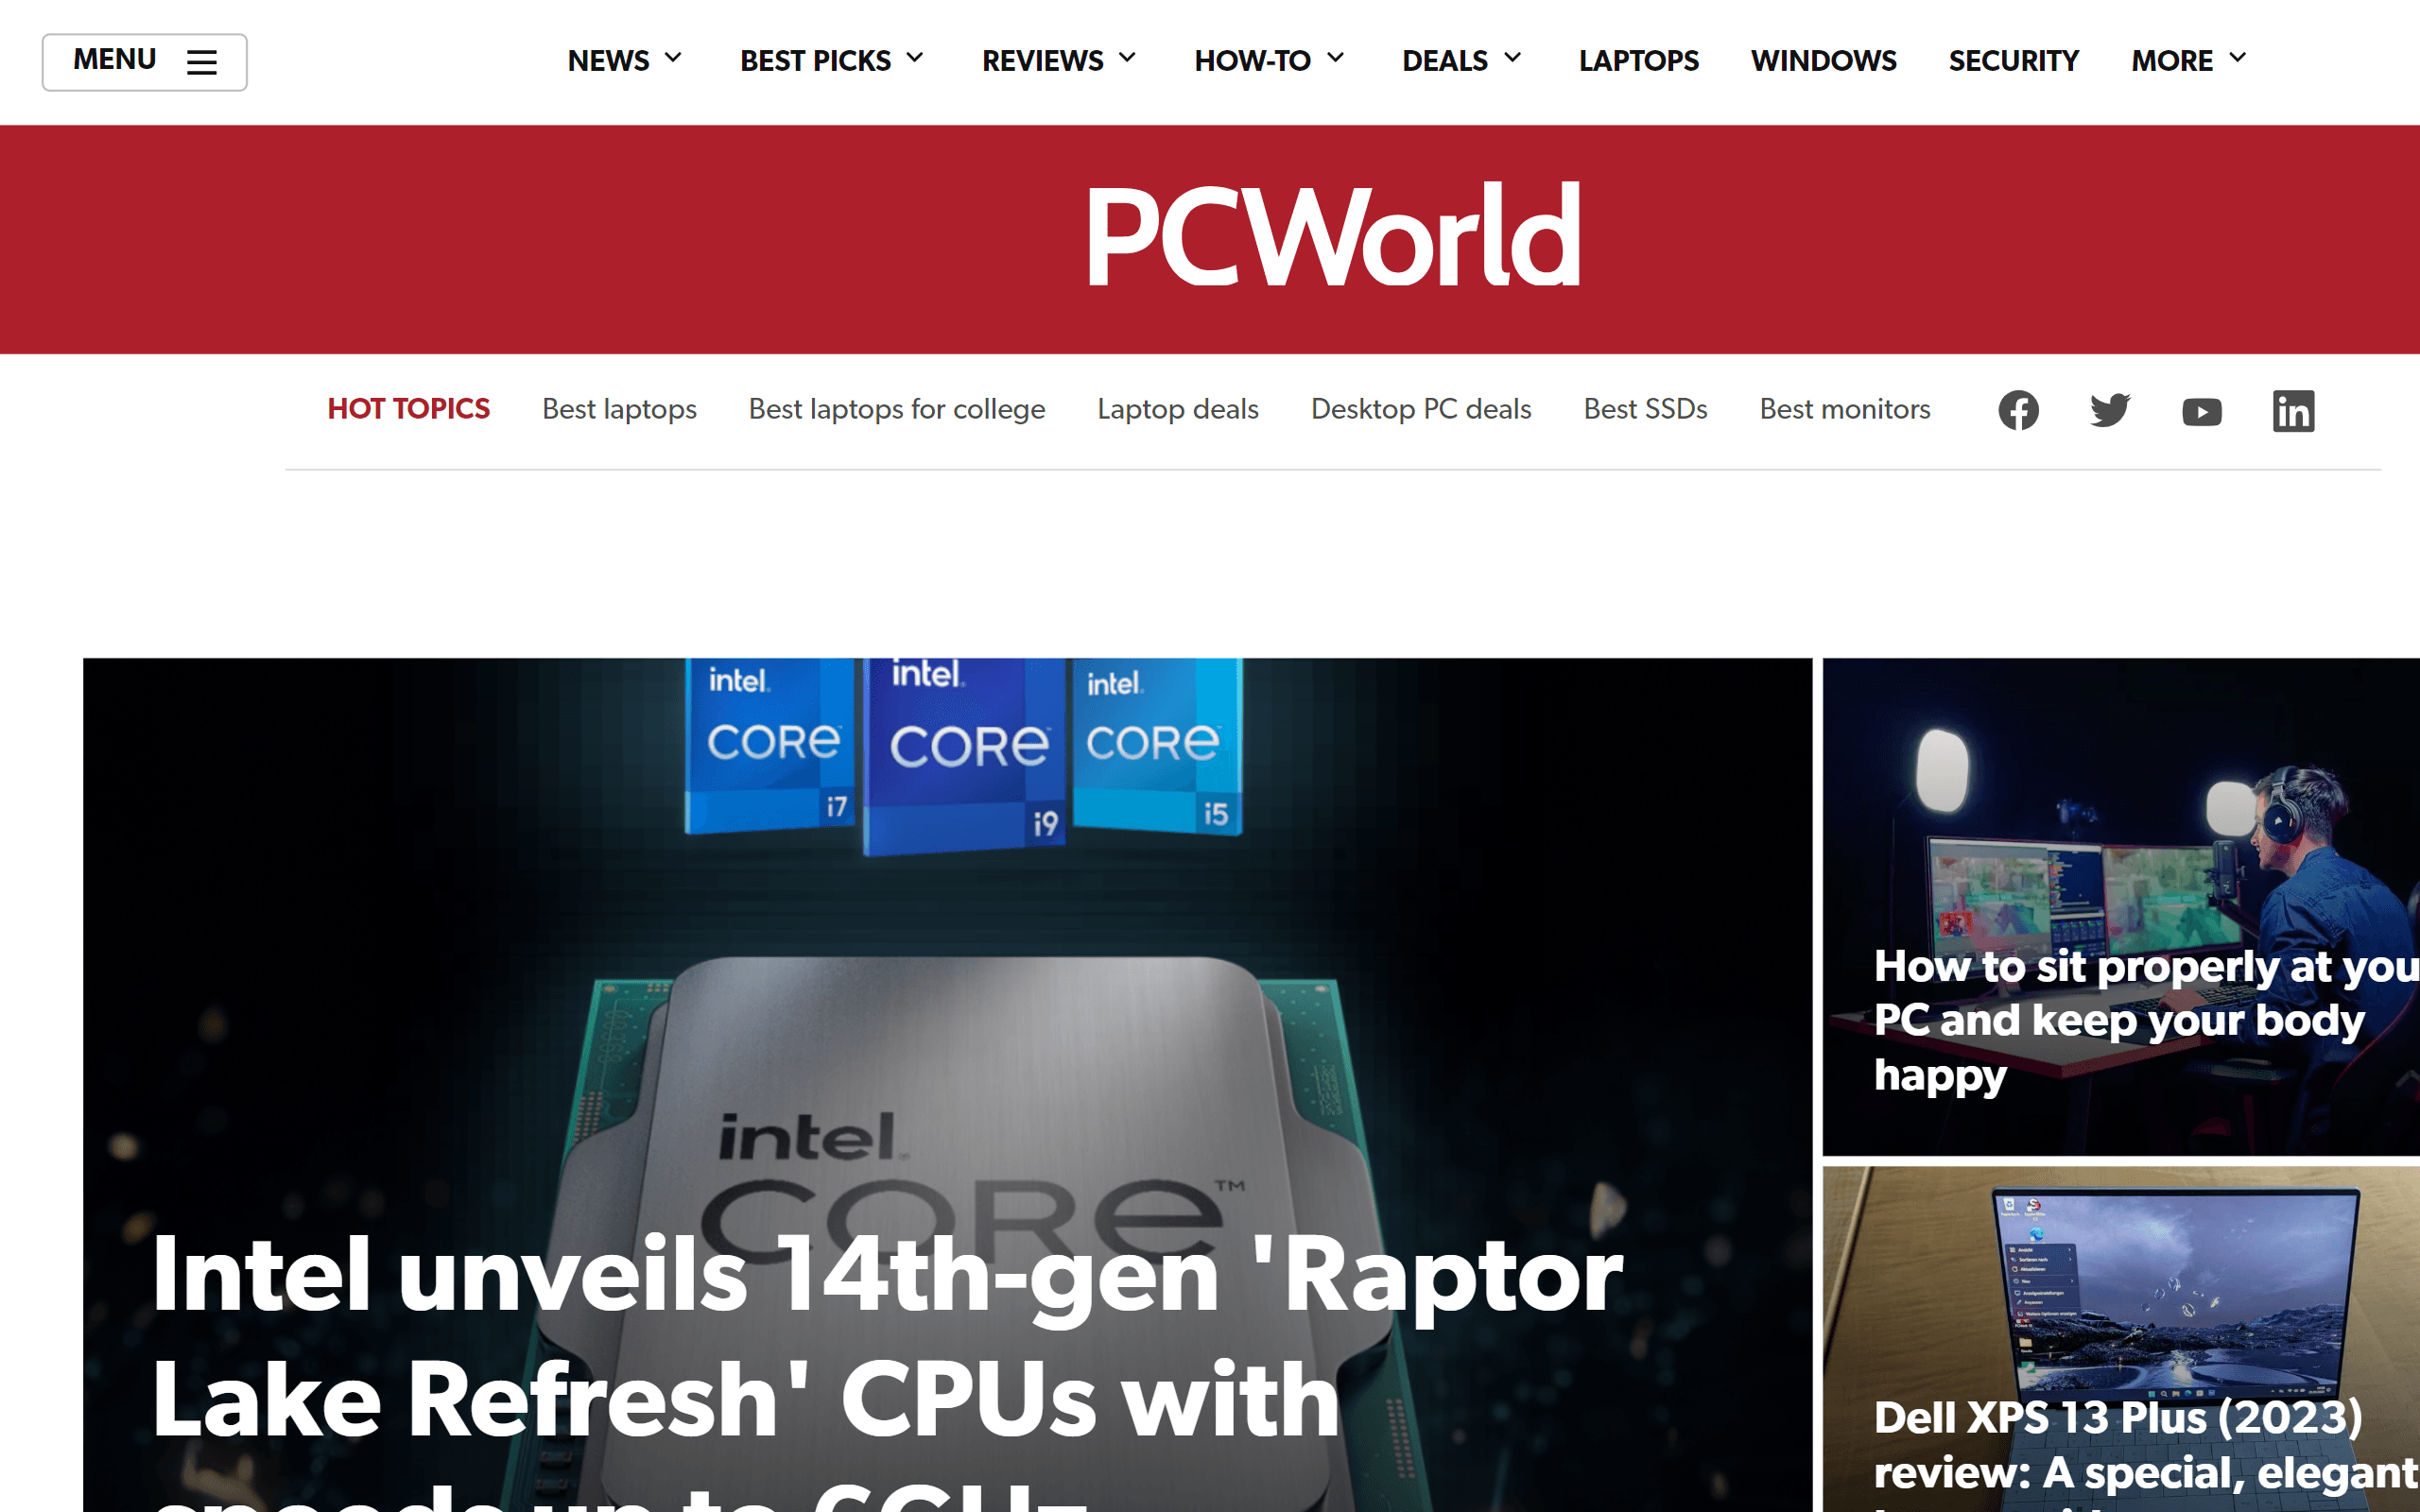Click the PCWorld logo in red banner
The height and width of the screenshot is (1512, 2420).
1333,236
